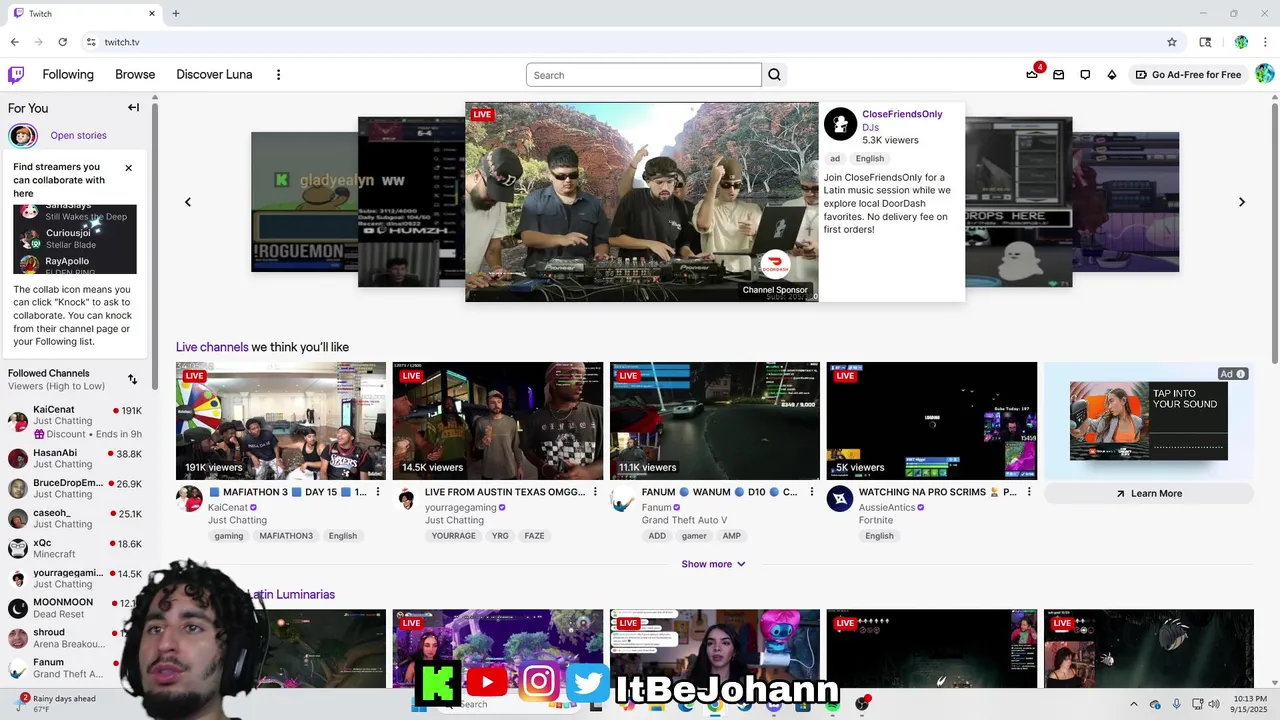Click the search magnifier button
This screenshot has height=720, width=1280.
[x=774, y=75]
